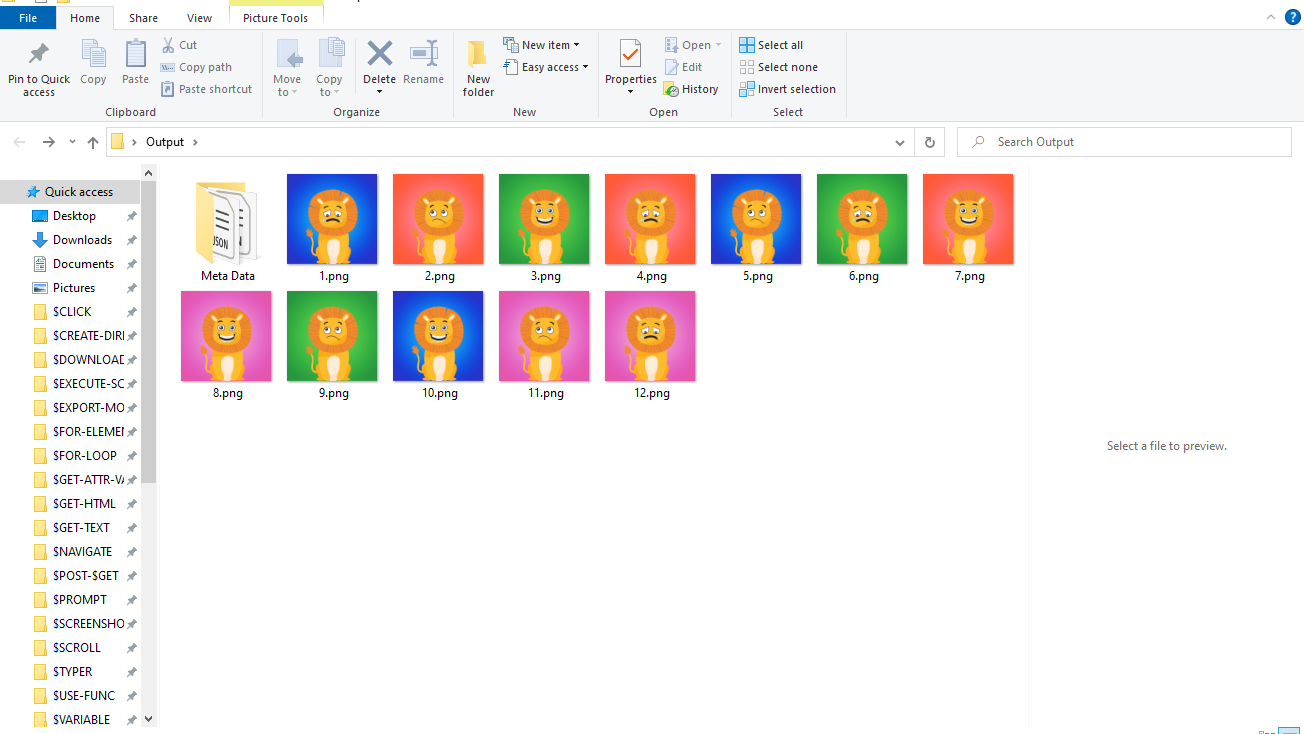Open Properties checkmark icon
1304x734 pixels.
click(x=630, y=54)
